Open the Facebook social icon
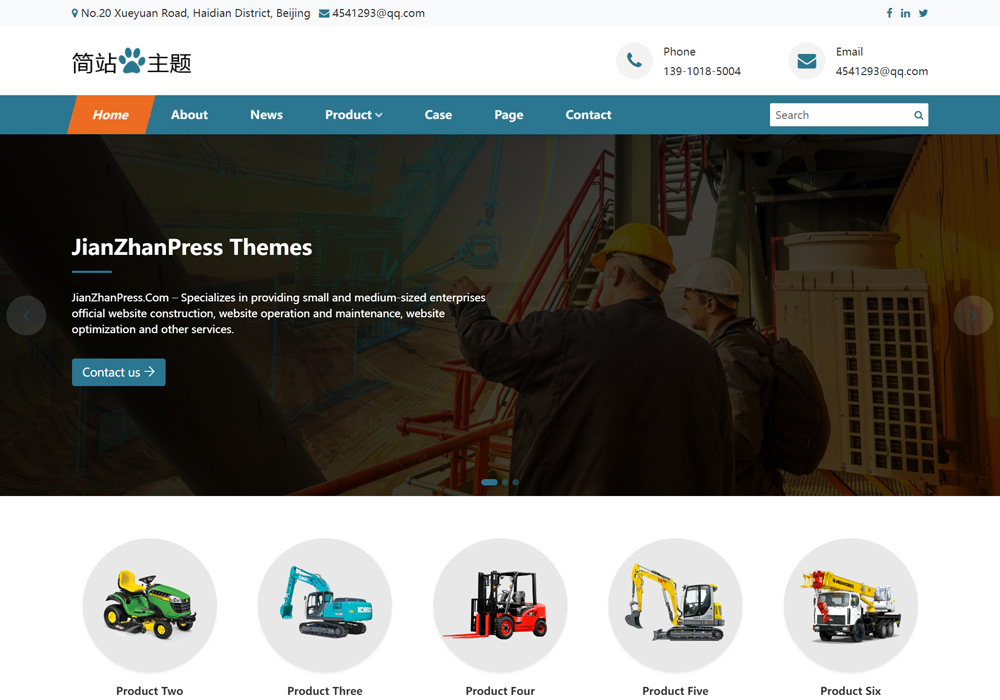This screenshot has width=1000, height=700. click(889, 13)
